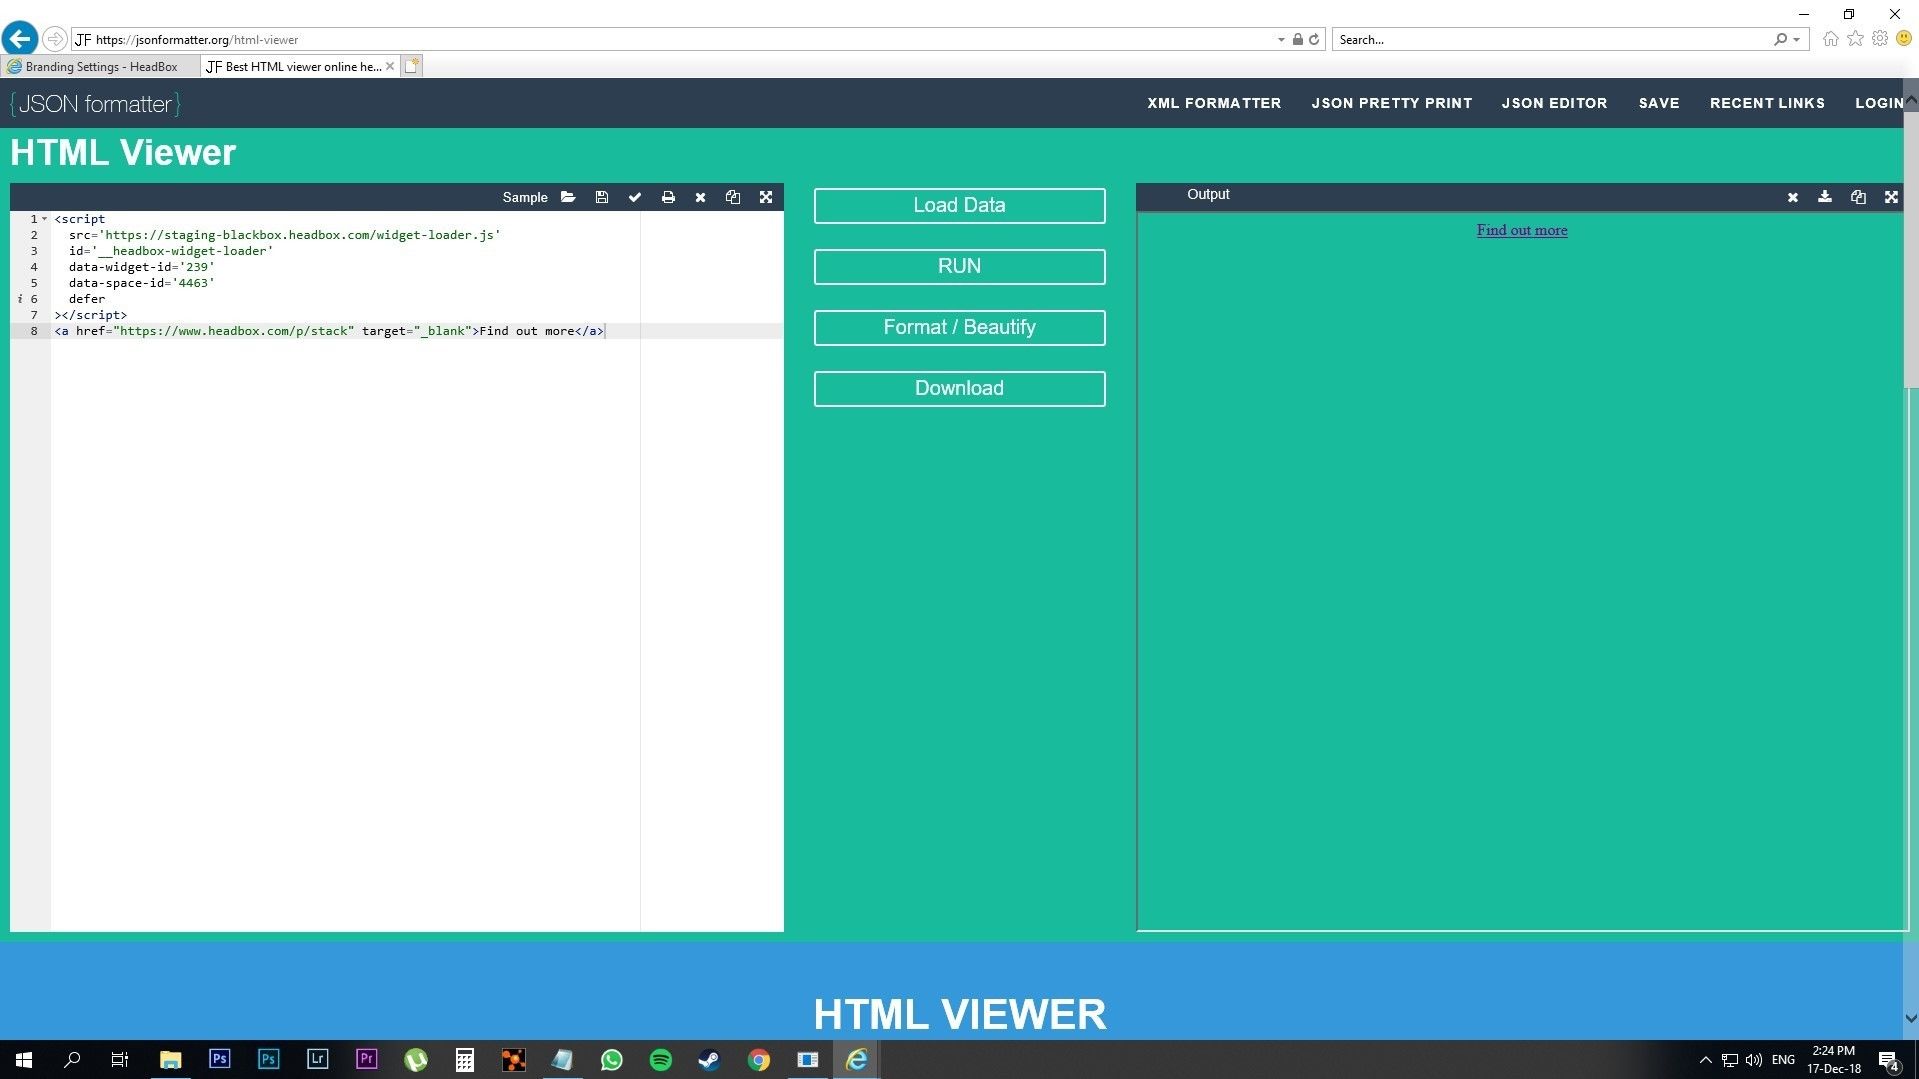Collapse the script tag fold arrow on line 1

45,219
